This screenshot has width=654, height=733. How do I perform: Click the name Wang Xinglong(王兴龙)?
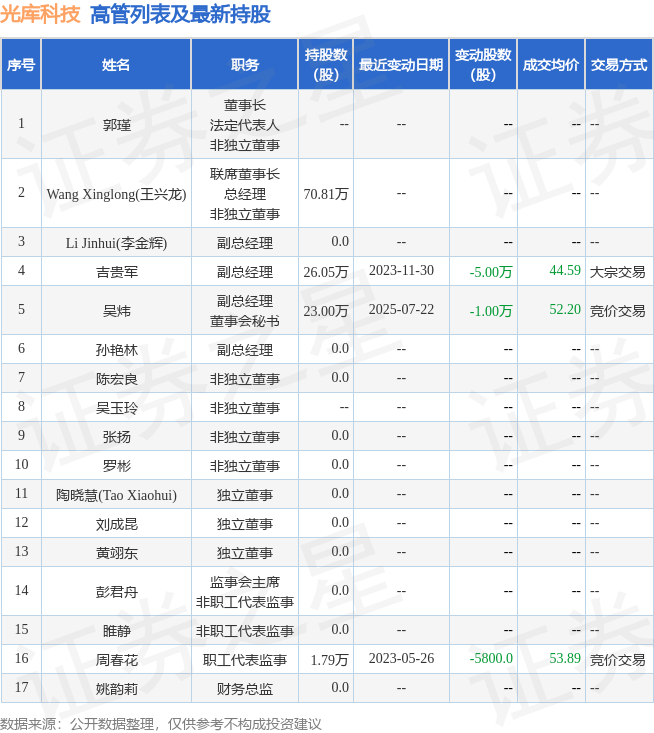pos(116,194)
